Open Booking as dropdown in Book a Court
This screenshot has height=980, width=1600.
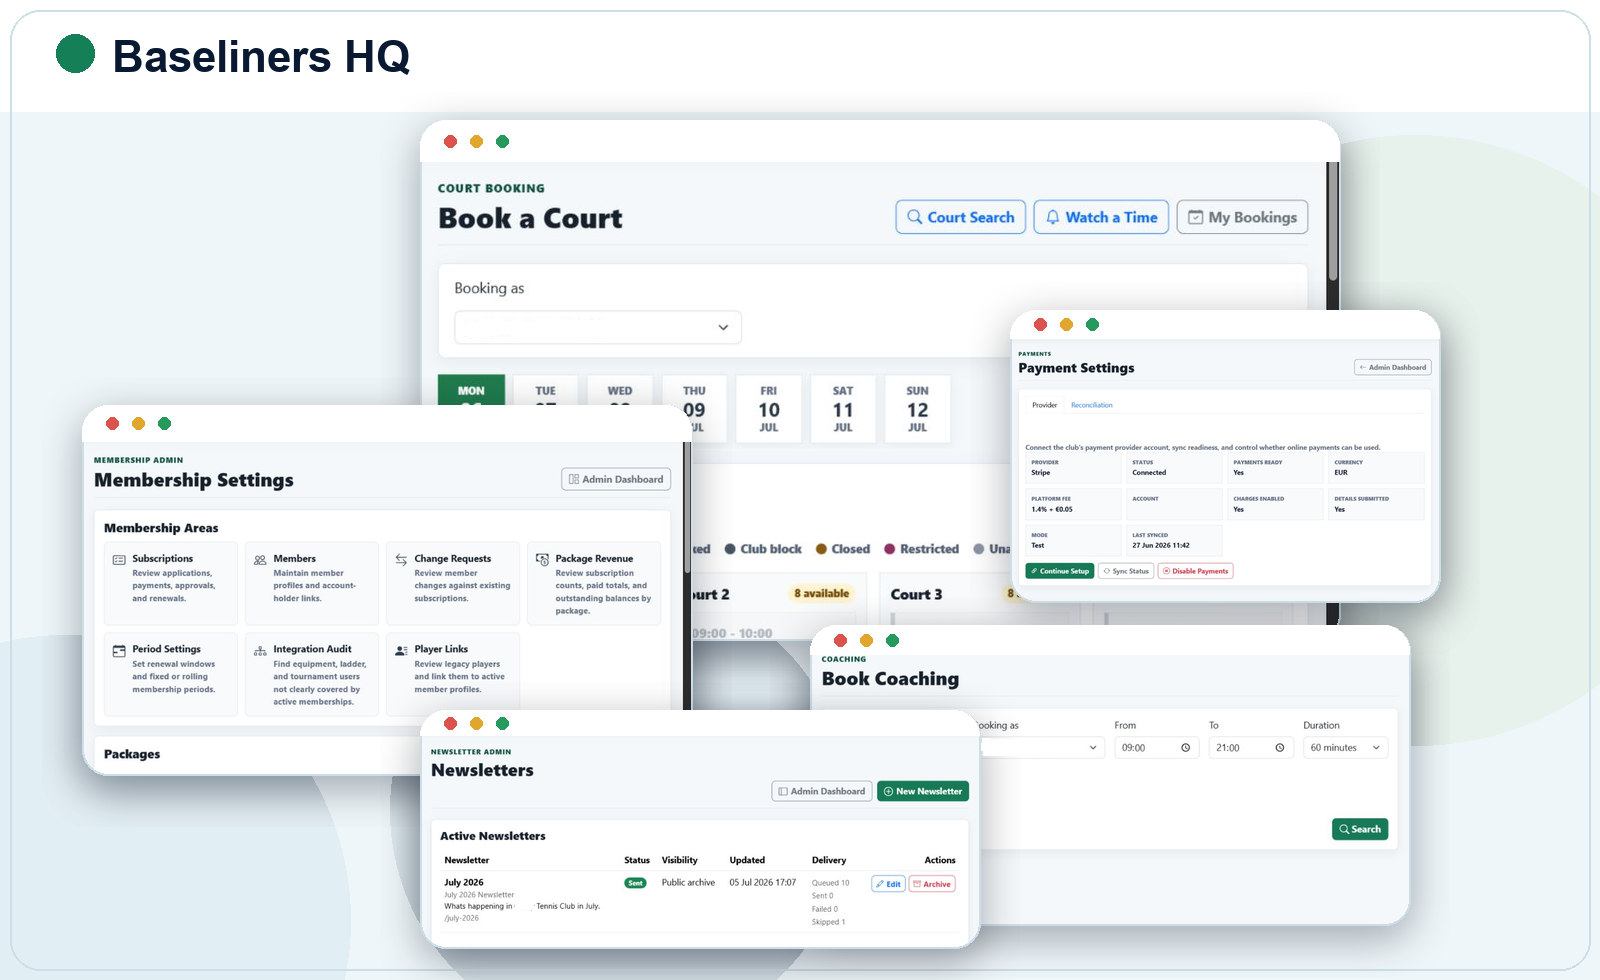[598, 327]
